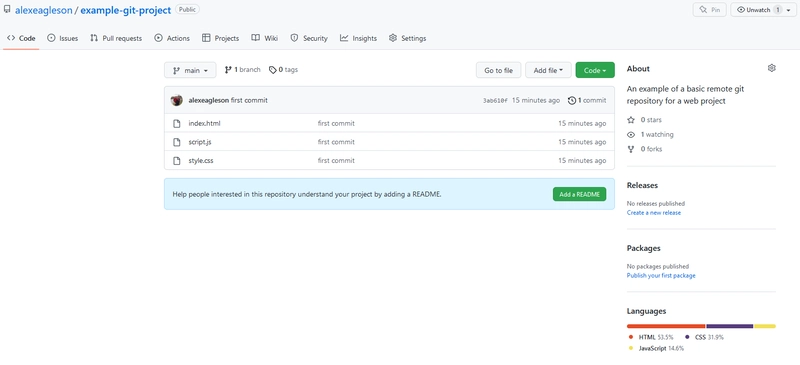Open first commit message in script.js row
This screenshot has width=800, height=365.
coord(336,142)
